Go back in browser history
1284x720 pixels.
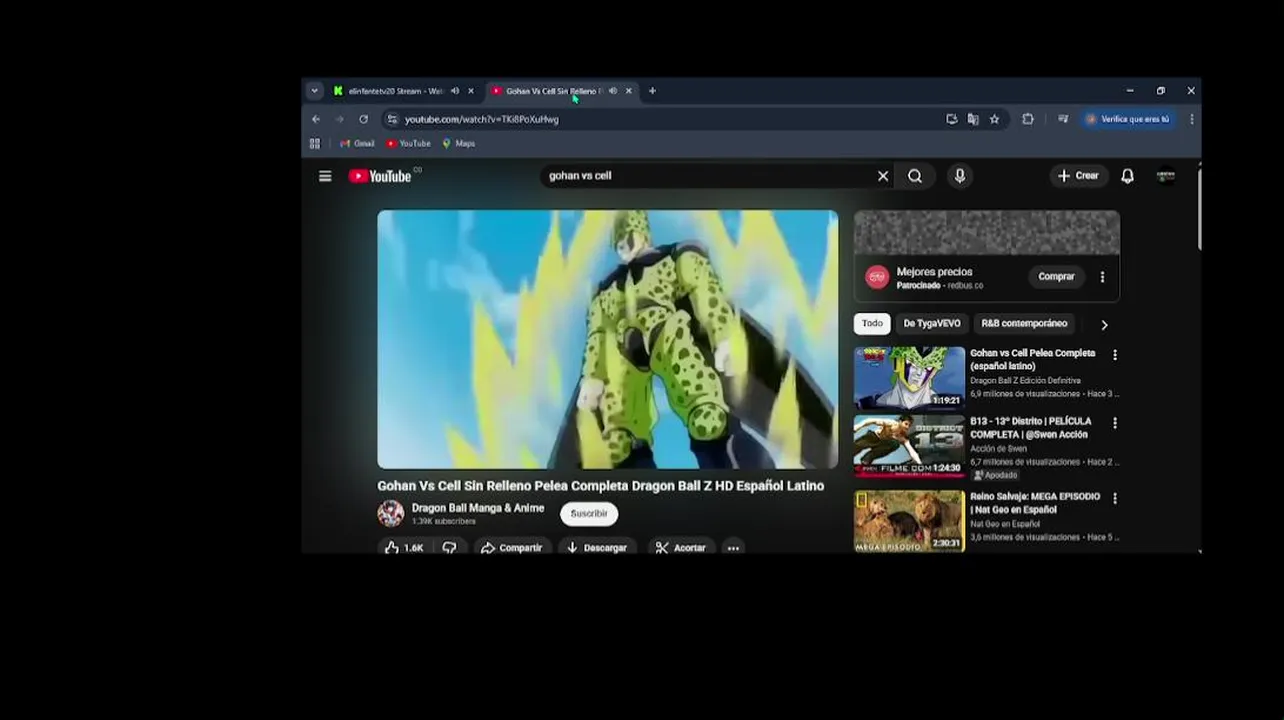316,119
